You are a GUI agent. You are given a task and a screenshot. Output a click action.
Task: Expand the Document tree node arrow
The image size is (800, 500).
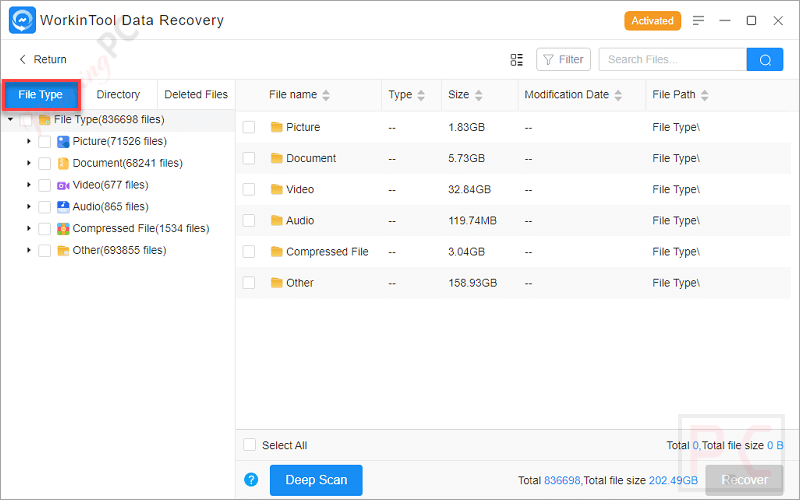(29, 163)
